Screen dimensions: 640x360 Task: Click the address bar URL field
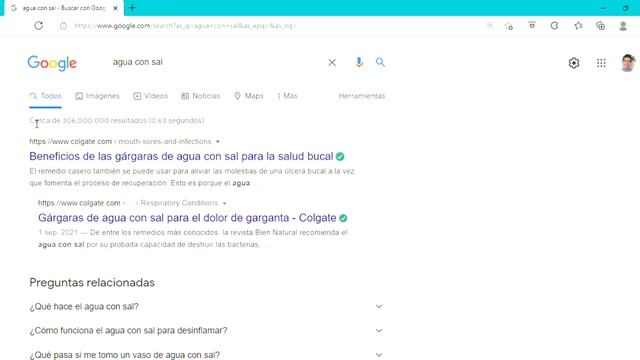[x=185, y=26]
